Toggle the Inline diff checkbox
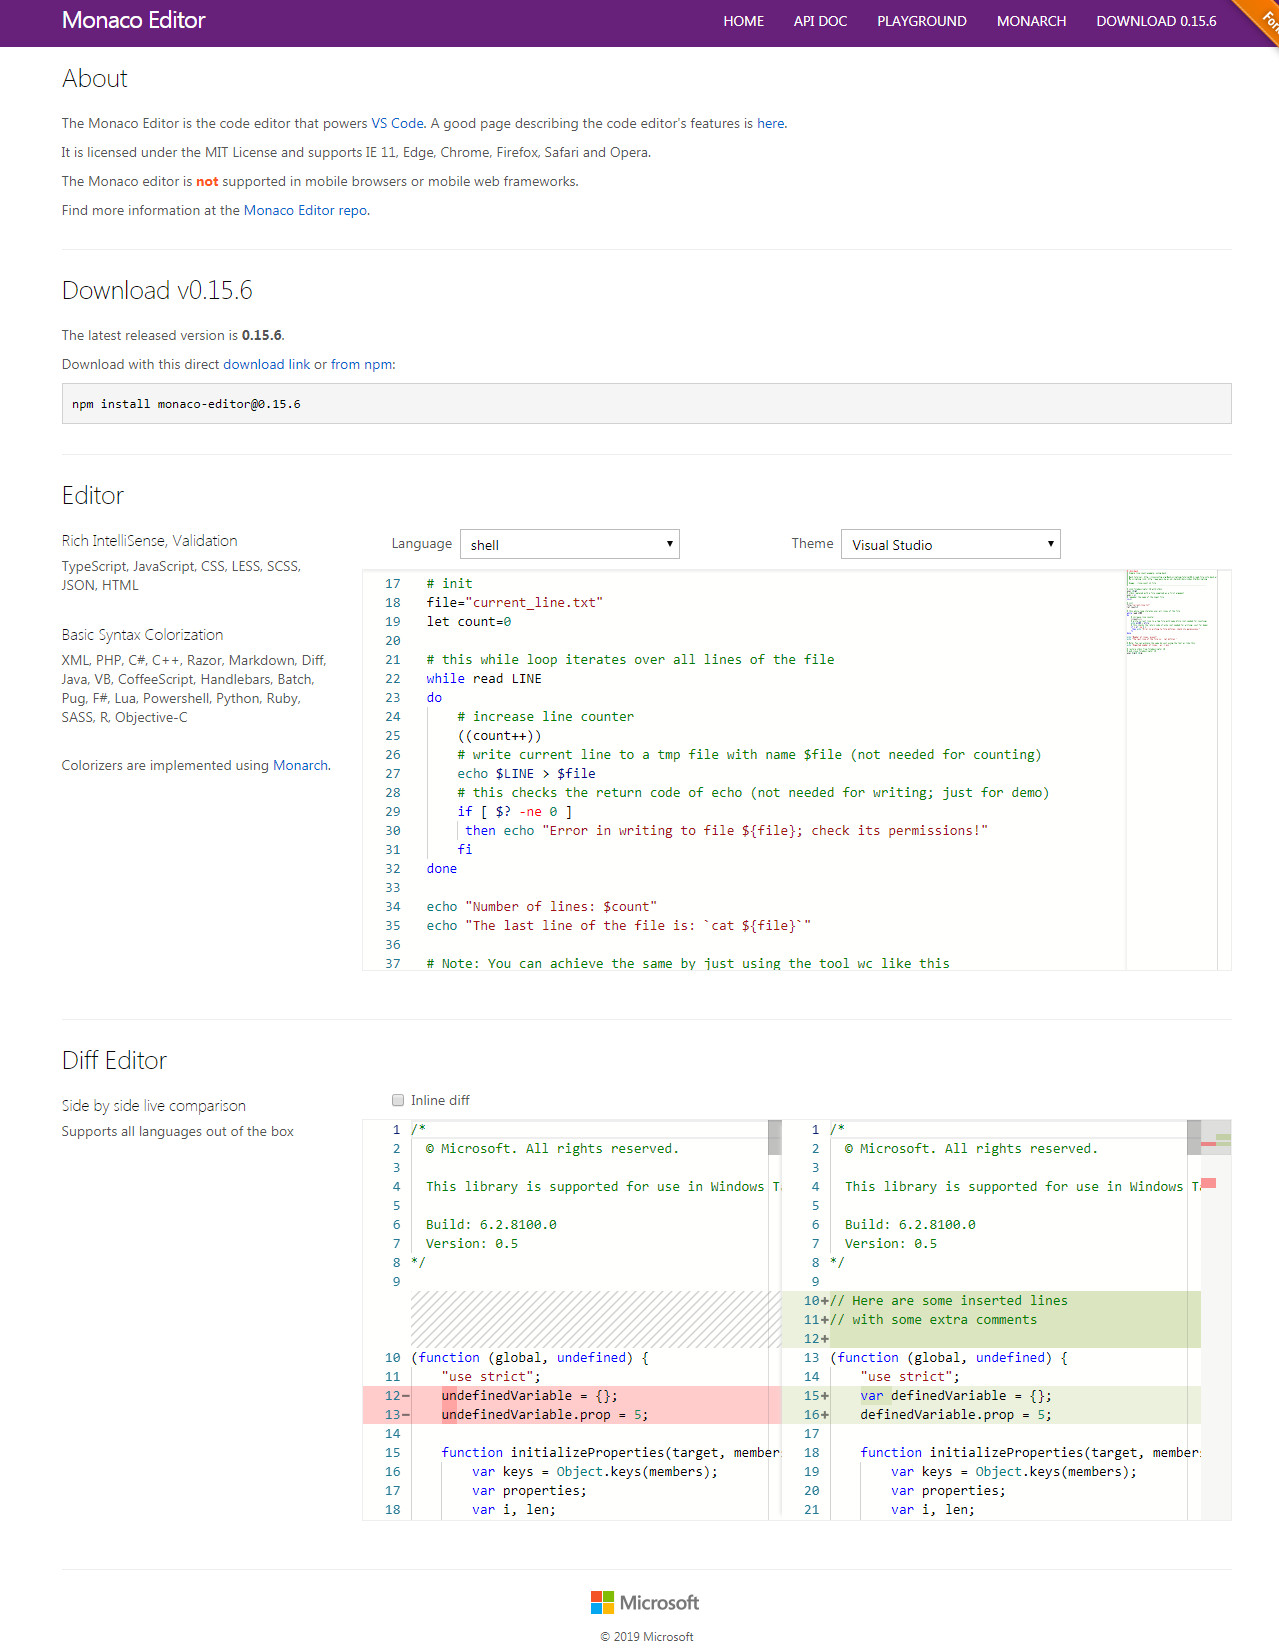The width and height of the screenshot is (1279, 1649). click(x=398, y=1100)
